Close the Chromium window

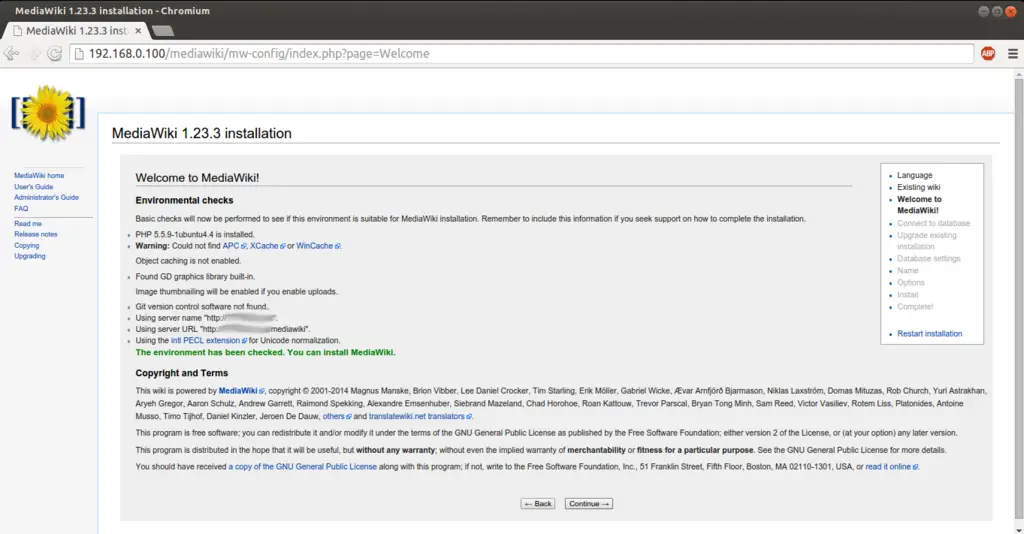[x=1010, y=11]
